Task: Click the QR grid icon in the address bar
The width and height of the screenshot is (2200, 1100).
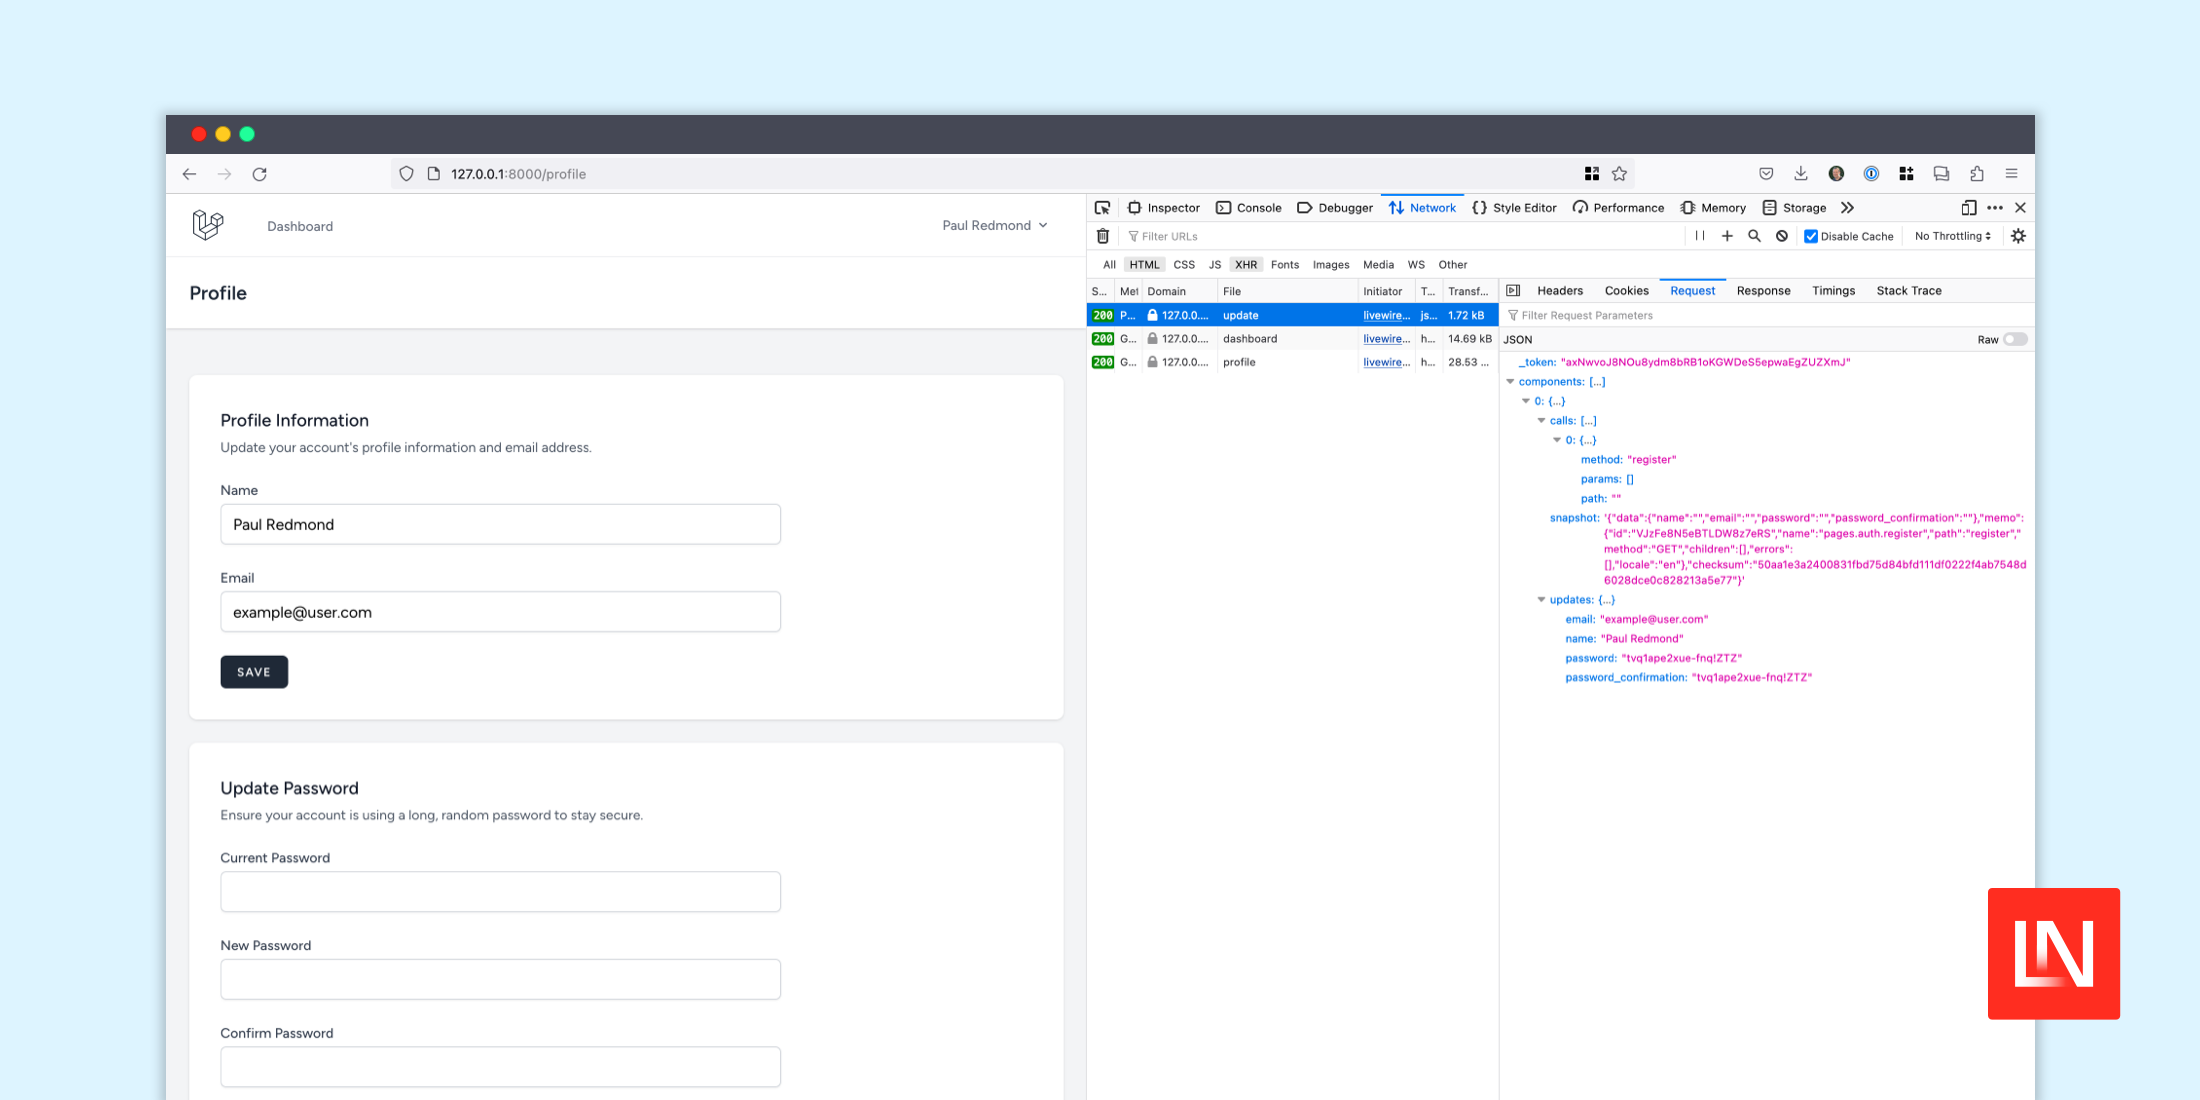Action: (1591, 174)
